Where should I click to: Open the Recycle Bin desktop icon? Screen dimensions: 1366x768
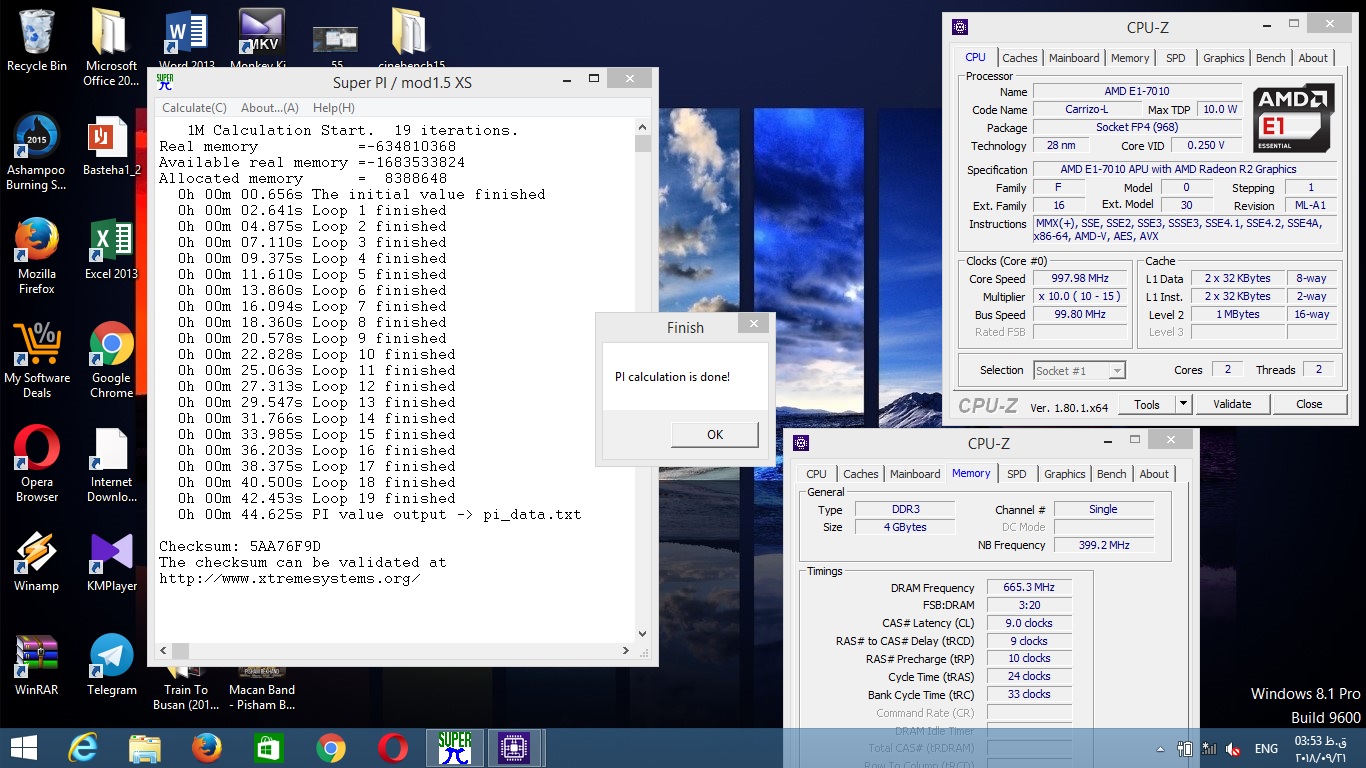(x=37, y=40)
